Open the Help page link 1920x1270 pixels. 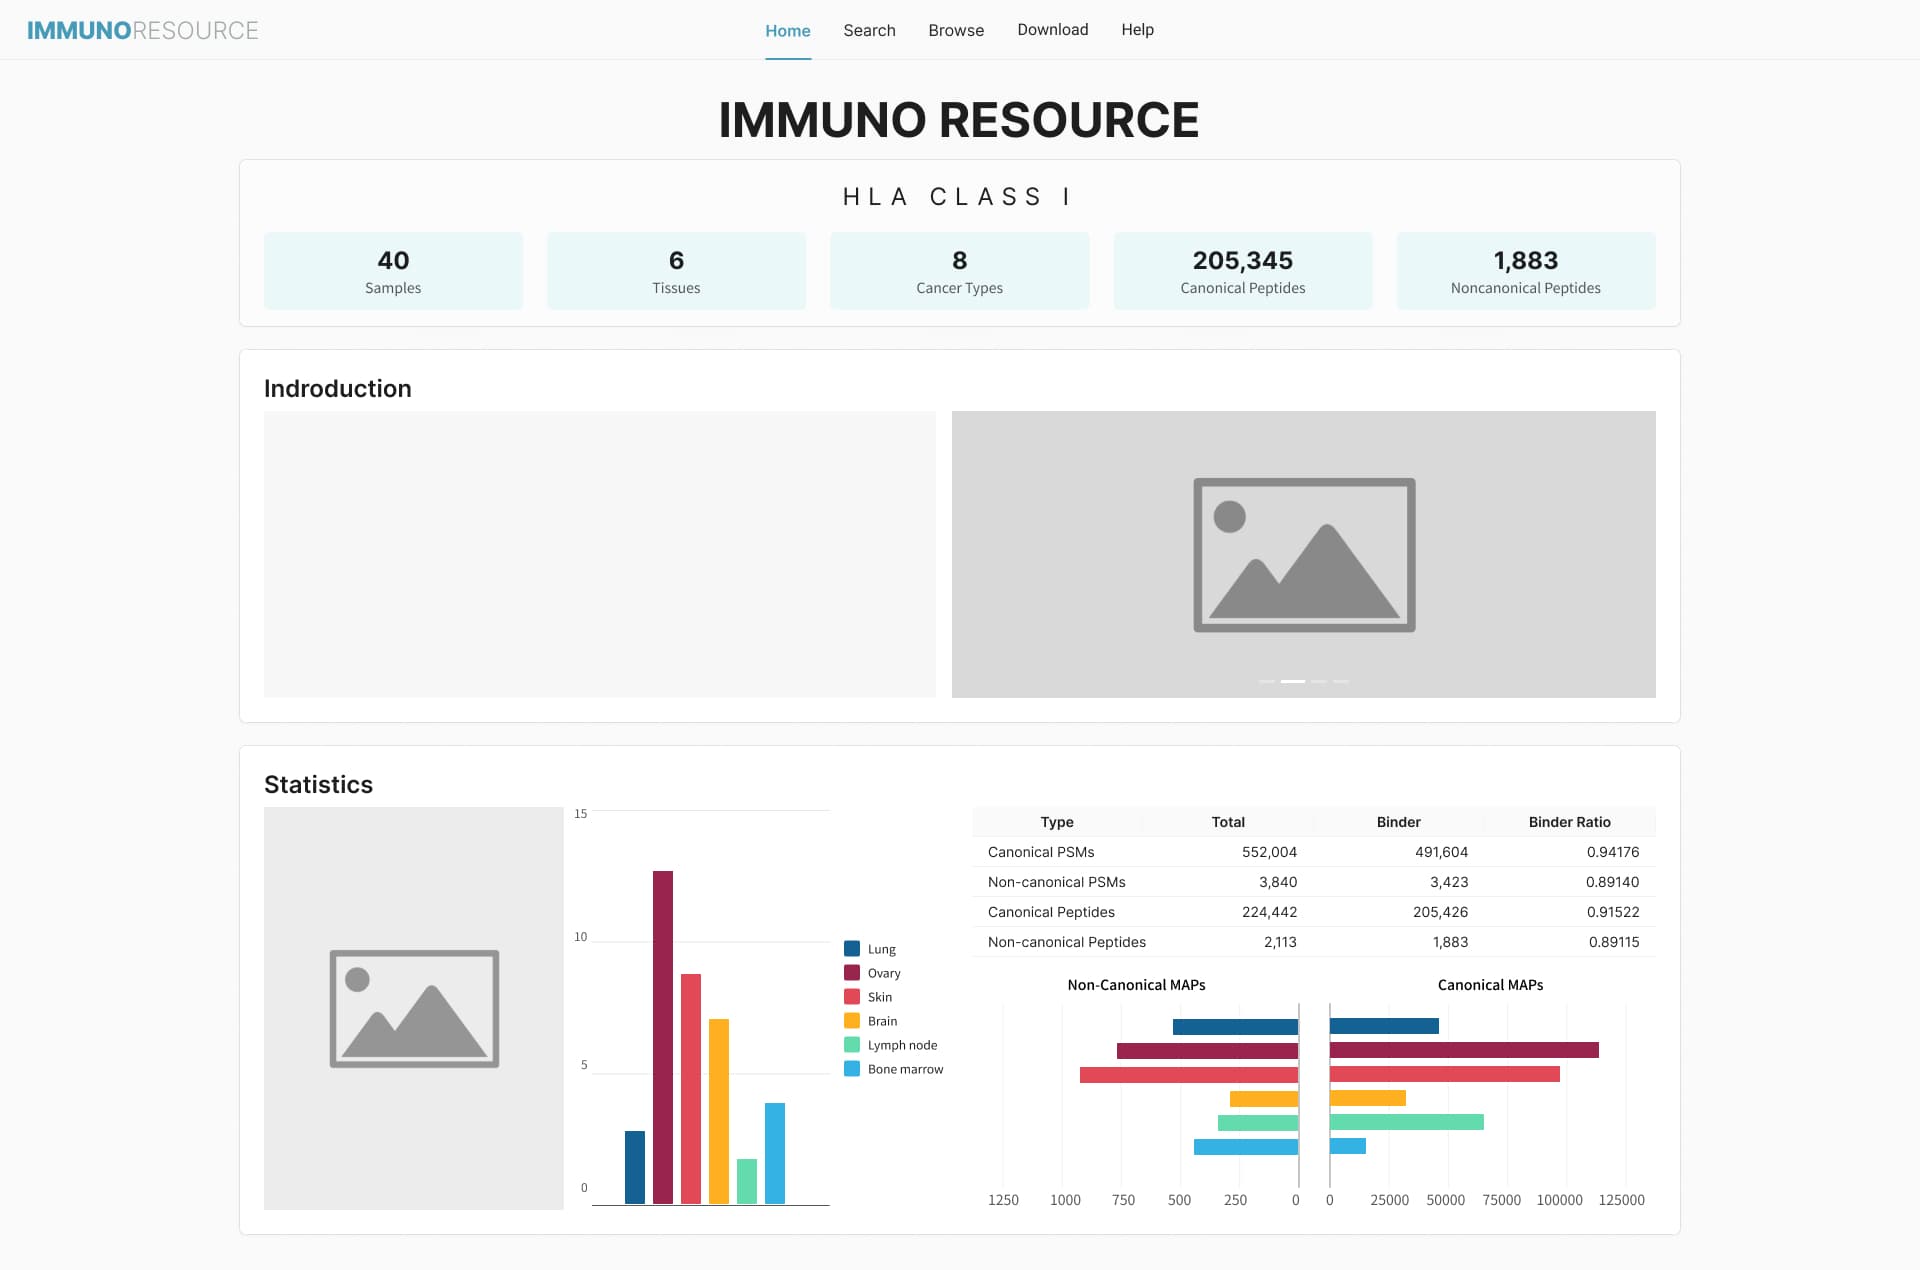point(1137,30)
